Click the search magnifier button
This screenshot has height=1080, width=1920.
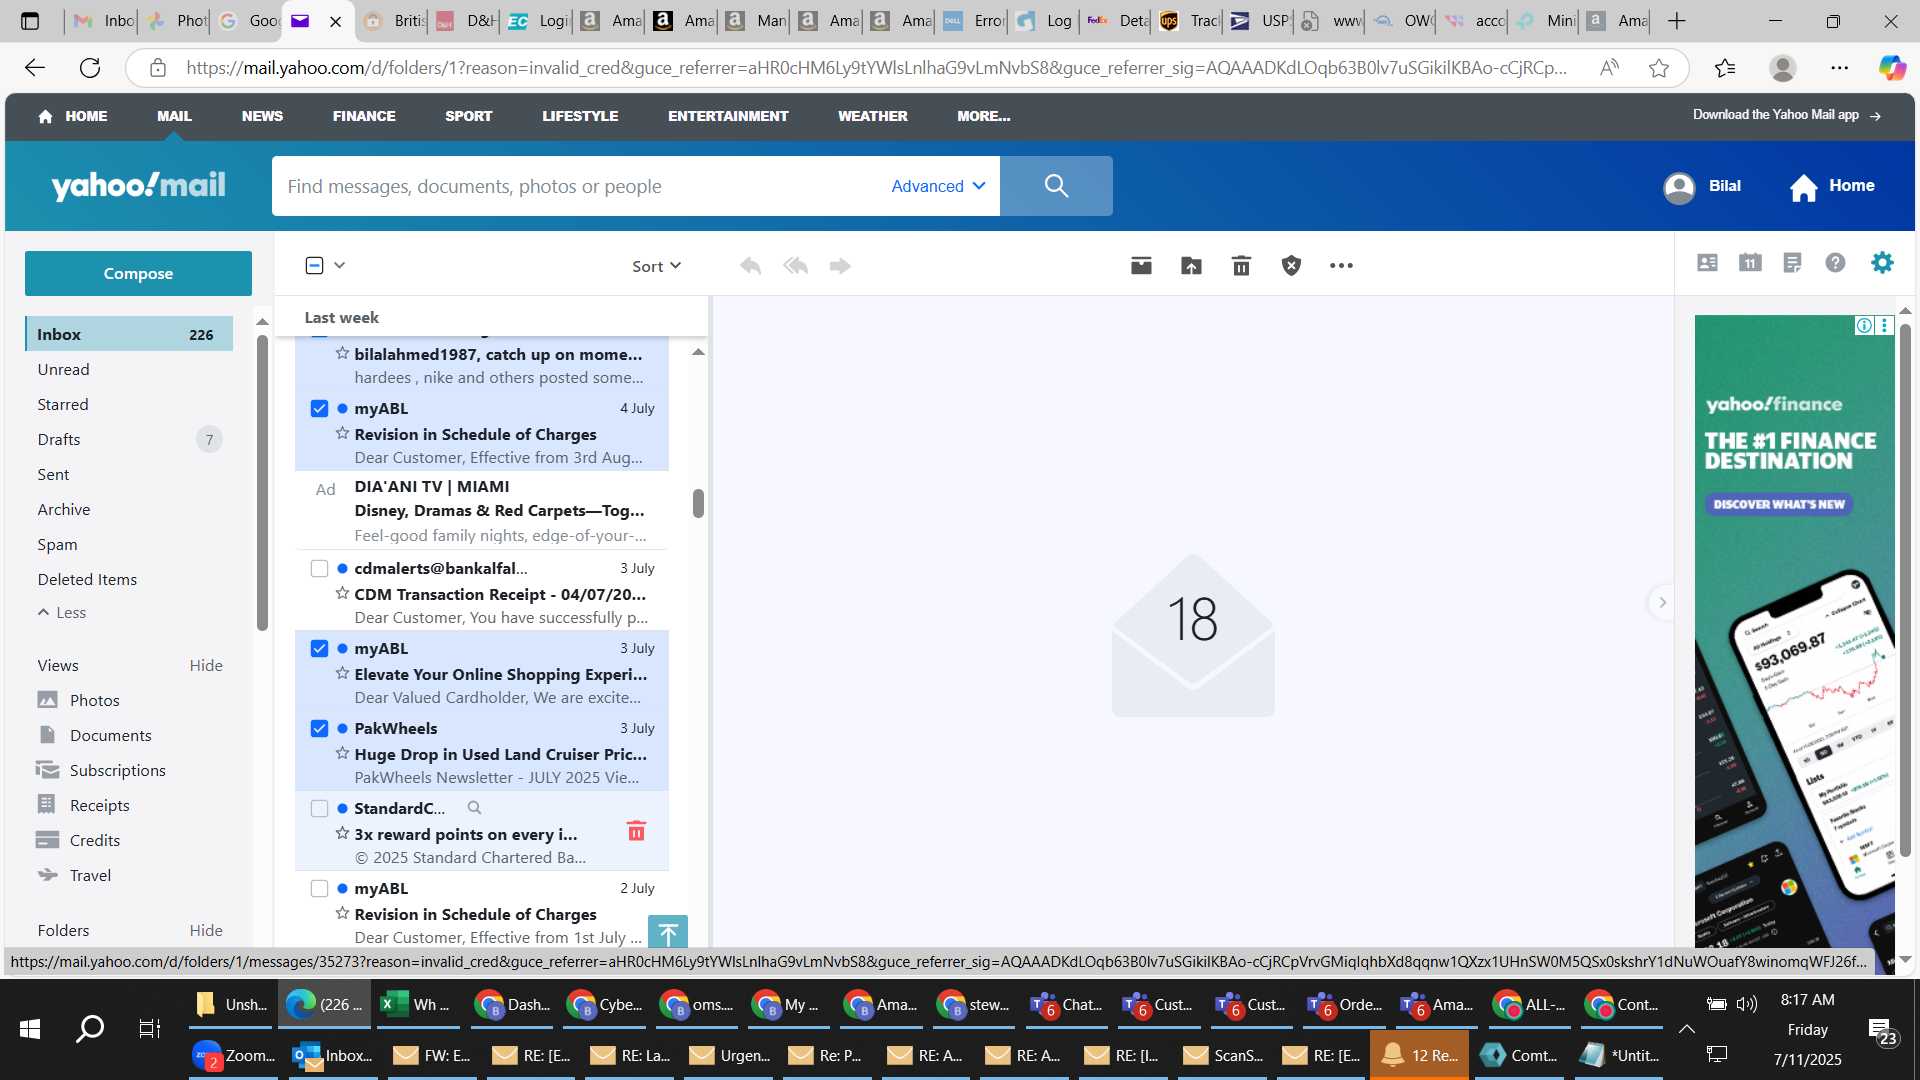pos(1056,186)
